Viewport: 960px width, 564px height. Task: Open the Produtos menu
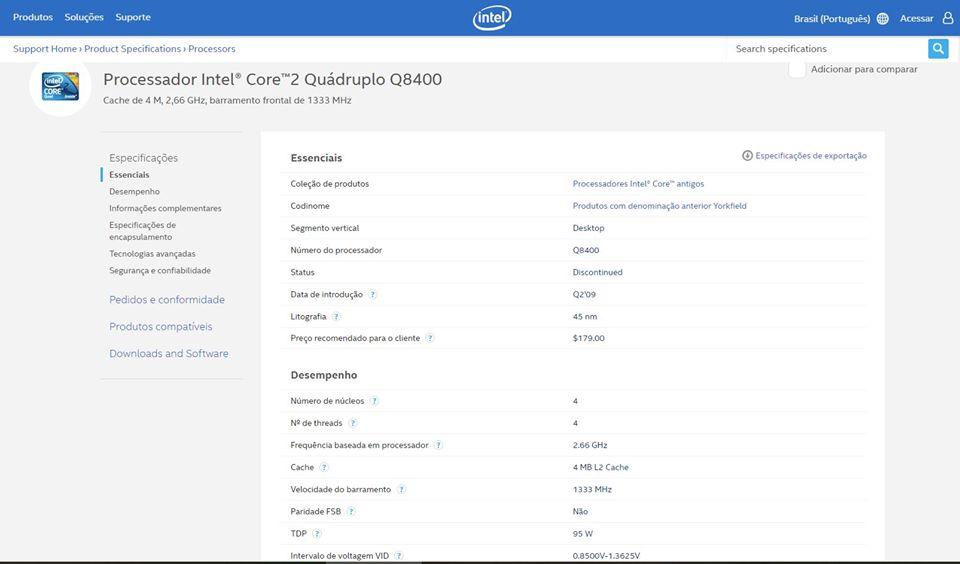pos(32,17)
